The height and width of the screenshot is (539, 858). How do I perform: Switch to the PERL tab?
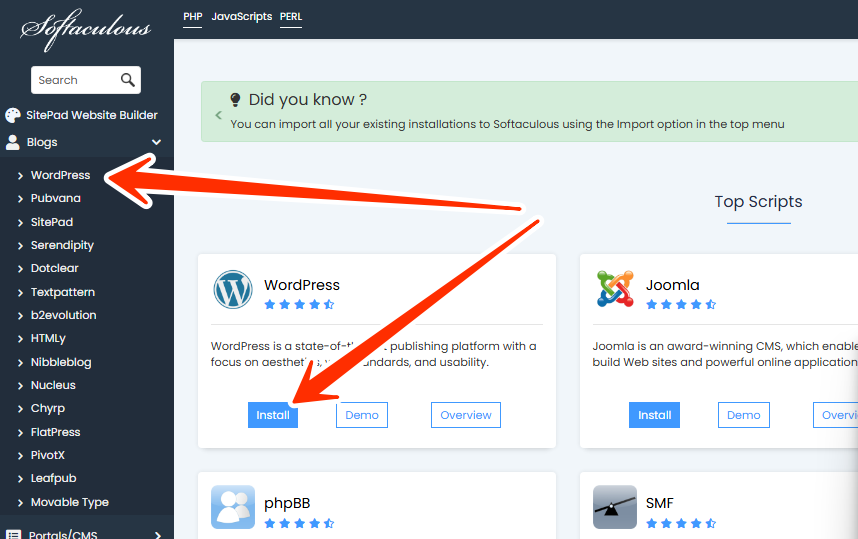[291, 17]
